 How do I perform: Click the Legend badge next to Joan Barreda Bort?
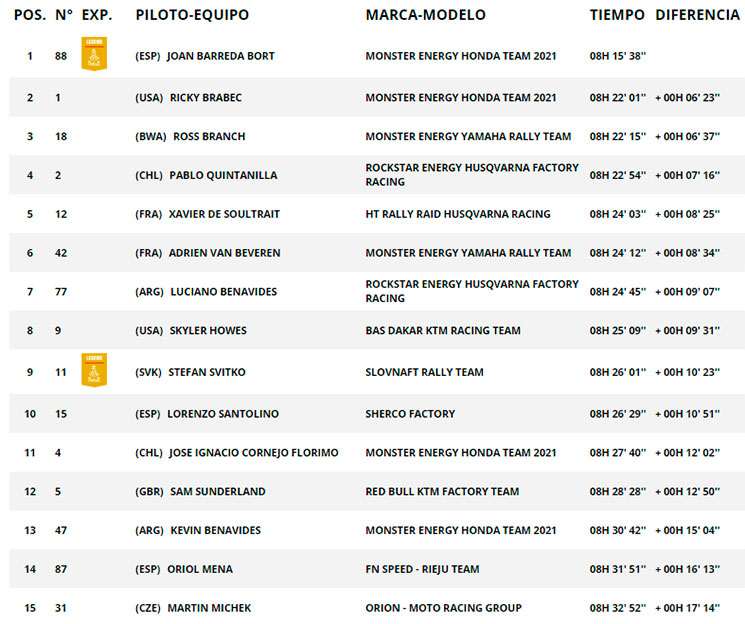(x=94, y=54)
